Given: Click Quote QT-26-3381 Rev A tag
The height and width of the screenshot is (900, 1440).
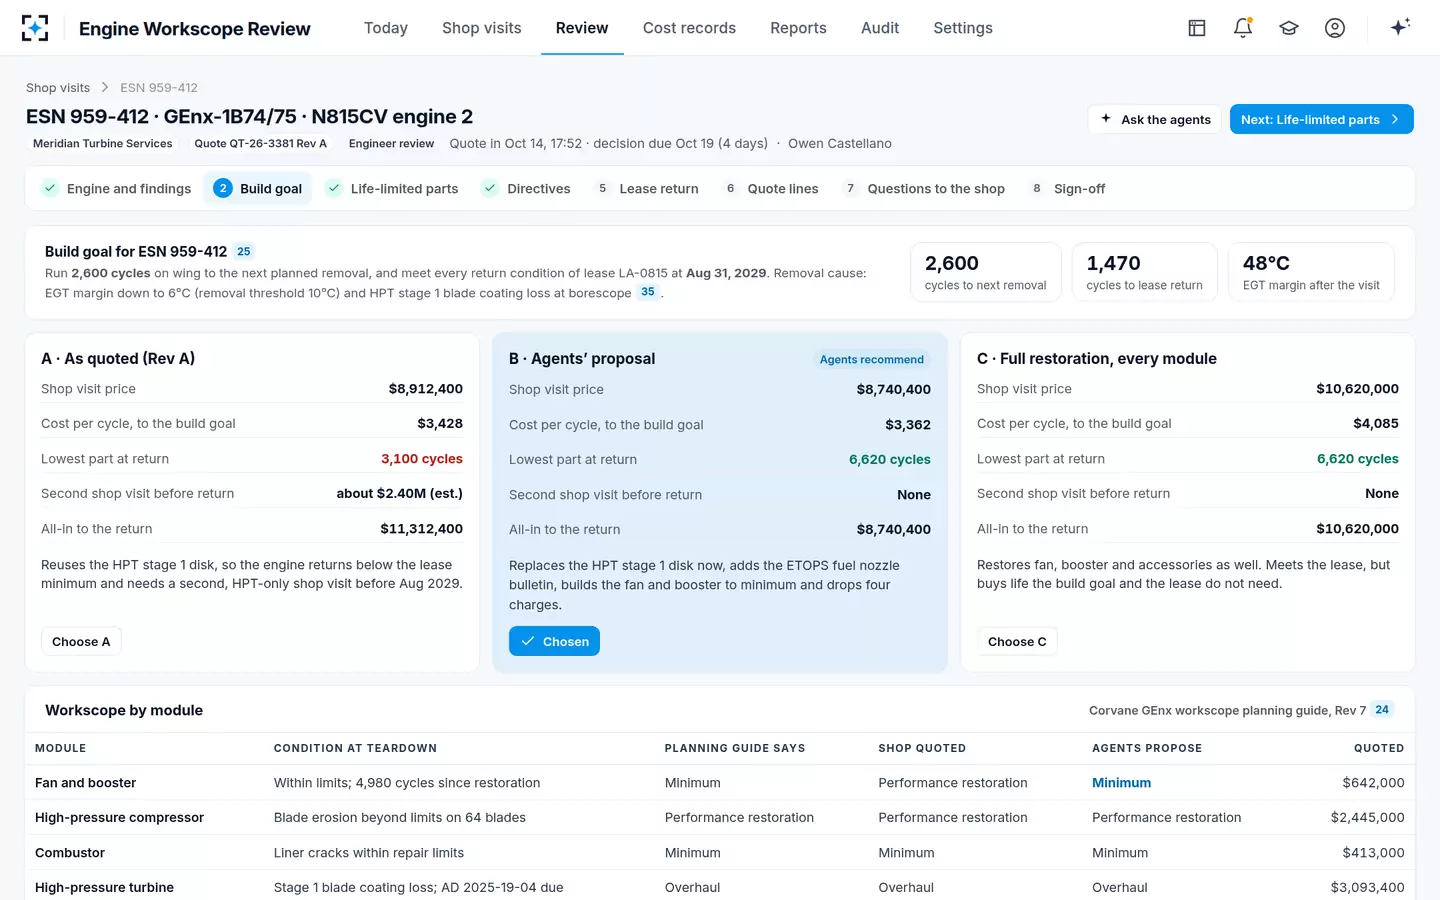Looking at the screenshot, I should 260,143.
